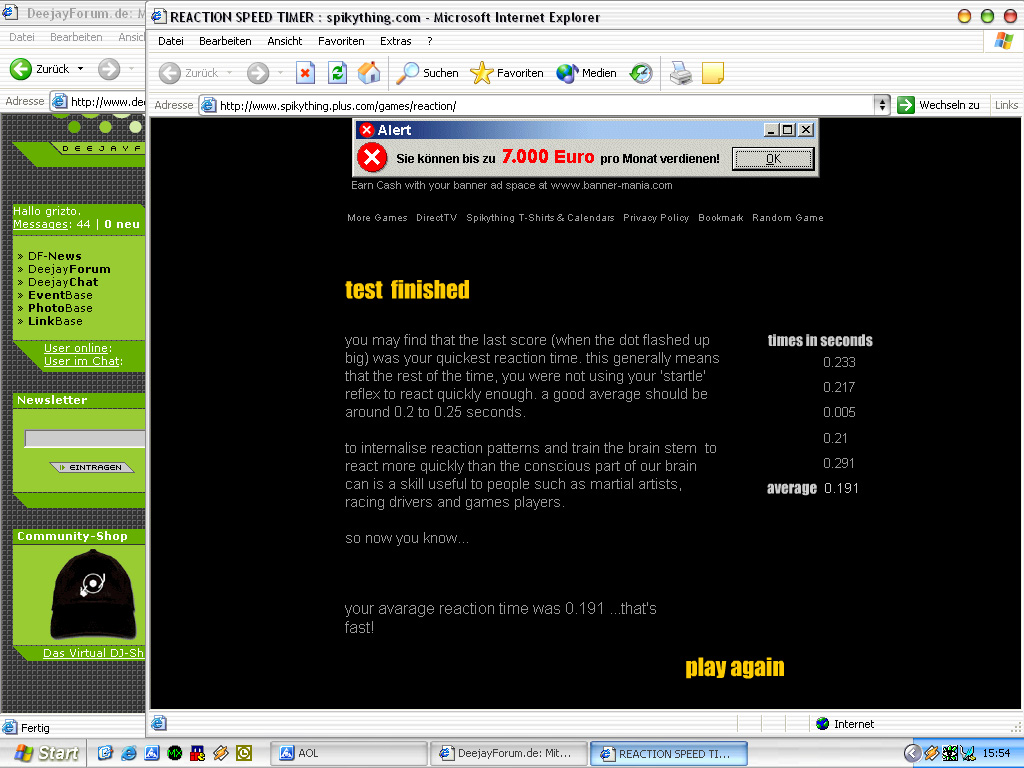Open the browsing History (Verlauf) icon
Image resolution: width=1024 pixels, height=768 pixels.
[x=641, y=73]
